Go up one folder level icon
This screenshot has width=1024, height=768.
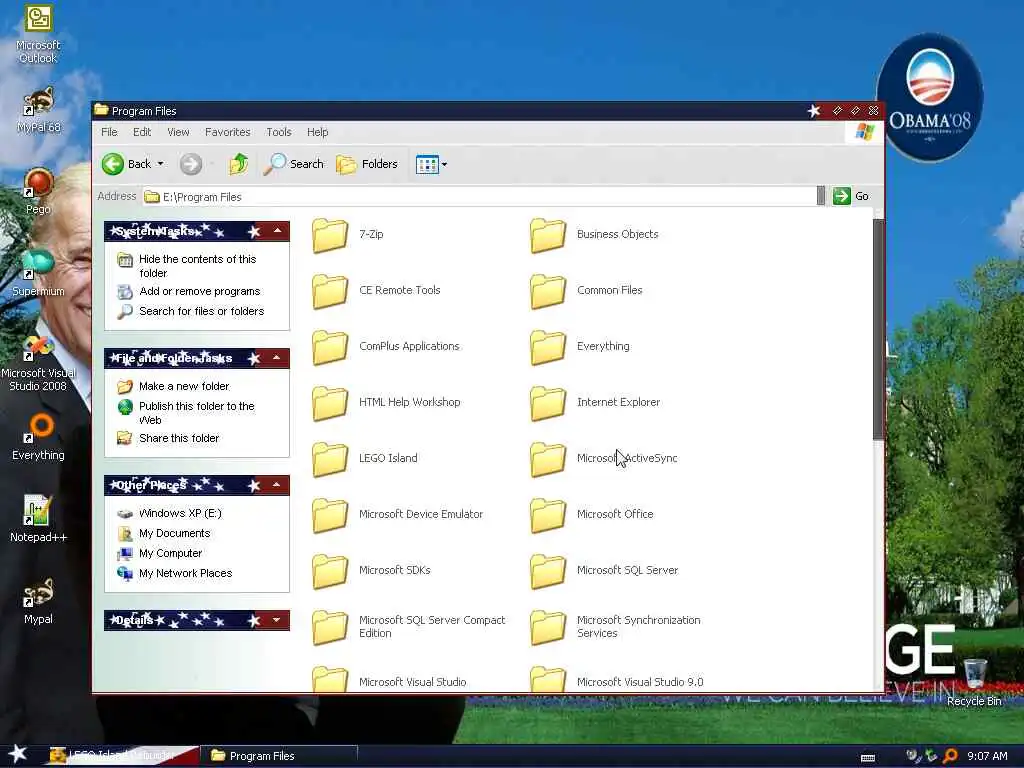[238, 164]
